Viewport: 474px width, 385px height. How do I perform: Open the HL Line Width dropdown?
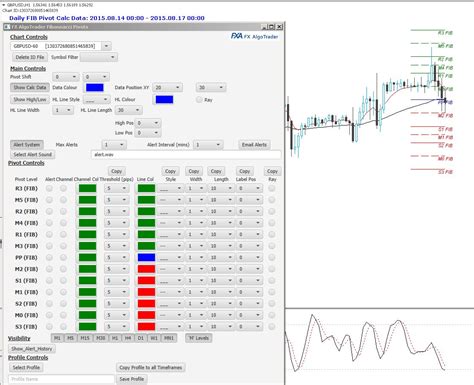pos(63,110)
